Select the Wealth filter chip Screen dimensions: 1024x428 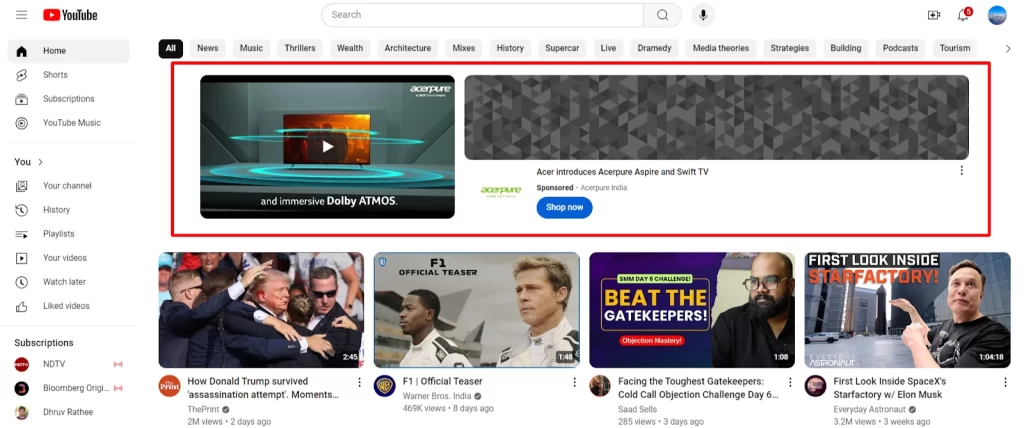point(350,48)
